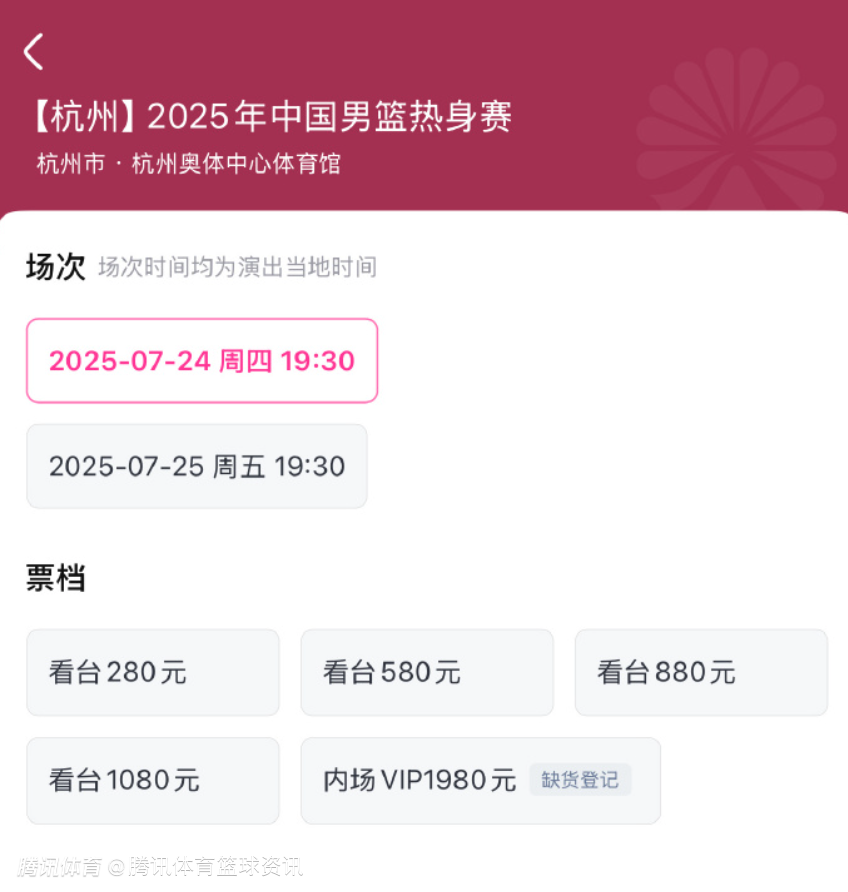
Task: Click the 票档 section heading
Action: tap(56, 578)
